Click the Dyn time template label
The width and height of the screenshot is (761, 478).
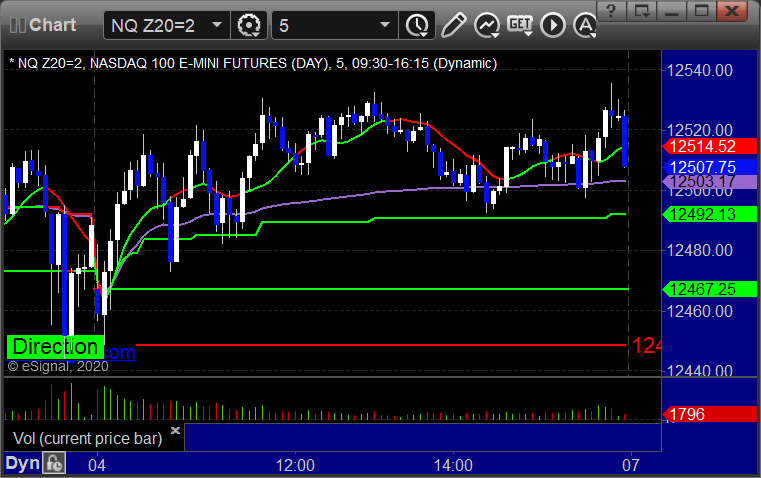(22, 463)
